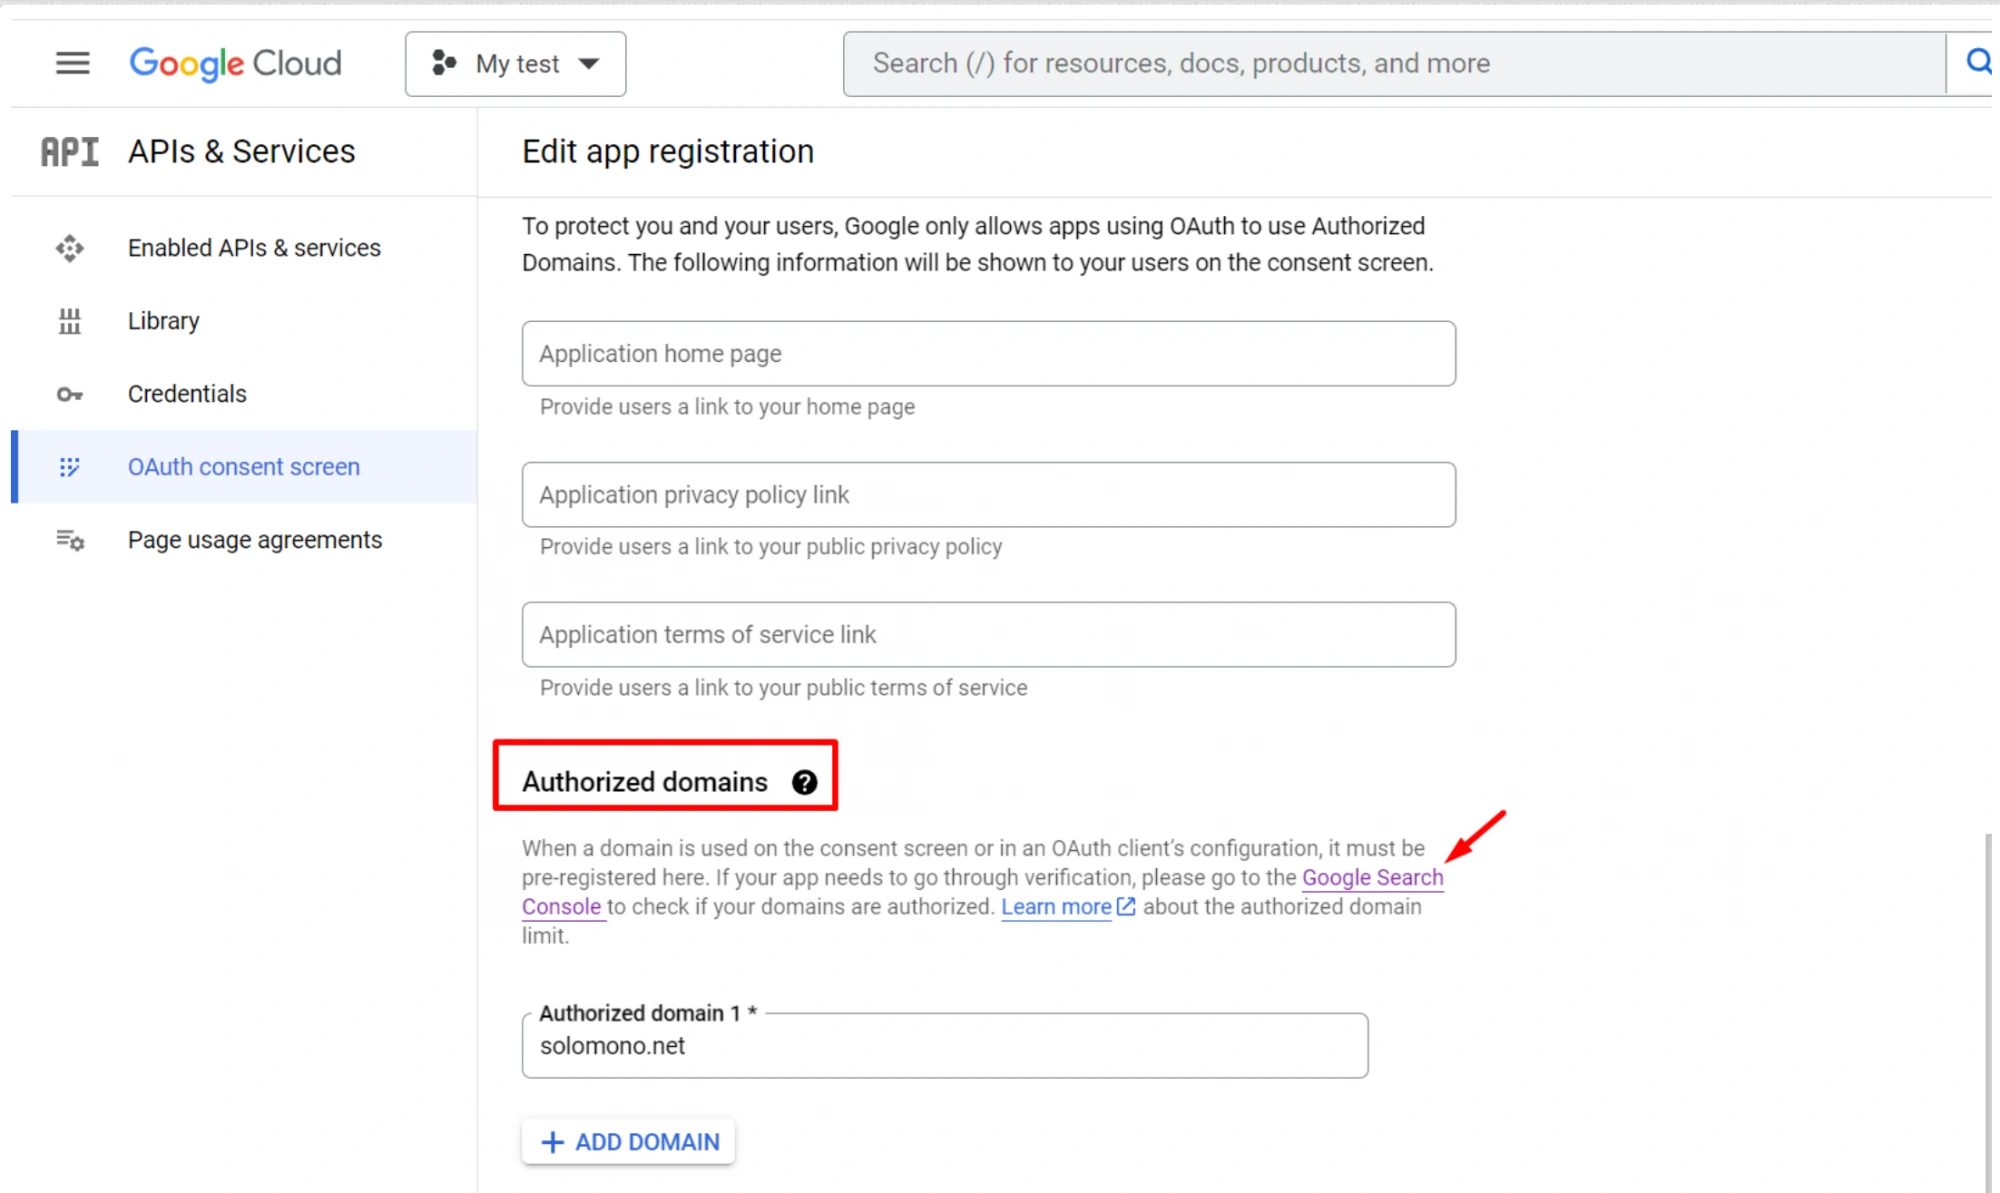The image size is (2000, 1193).
Task: Open the My test project dropdown
Action: [515, 64]
